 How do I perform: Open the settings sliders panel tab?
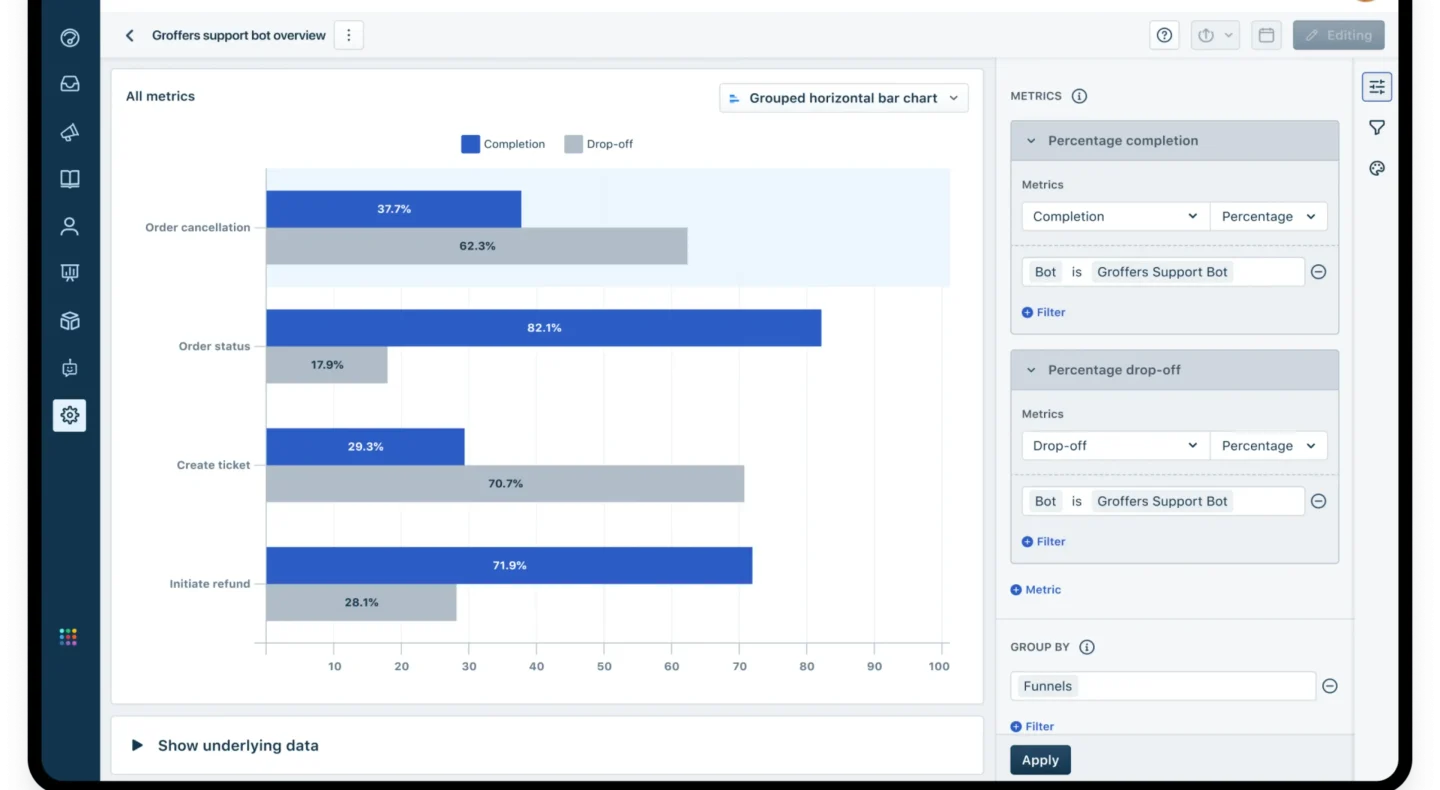[1377, 87]
